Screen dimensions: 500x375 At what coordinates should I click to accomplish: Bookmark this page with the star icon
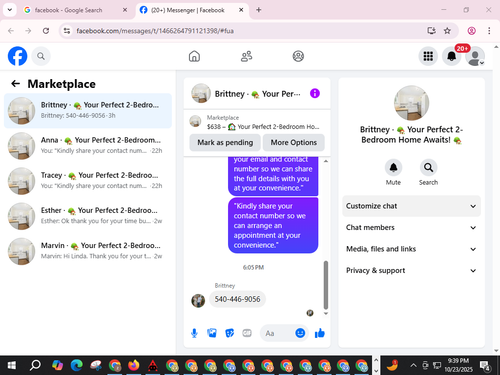tap(447, 31)
